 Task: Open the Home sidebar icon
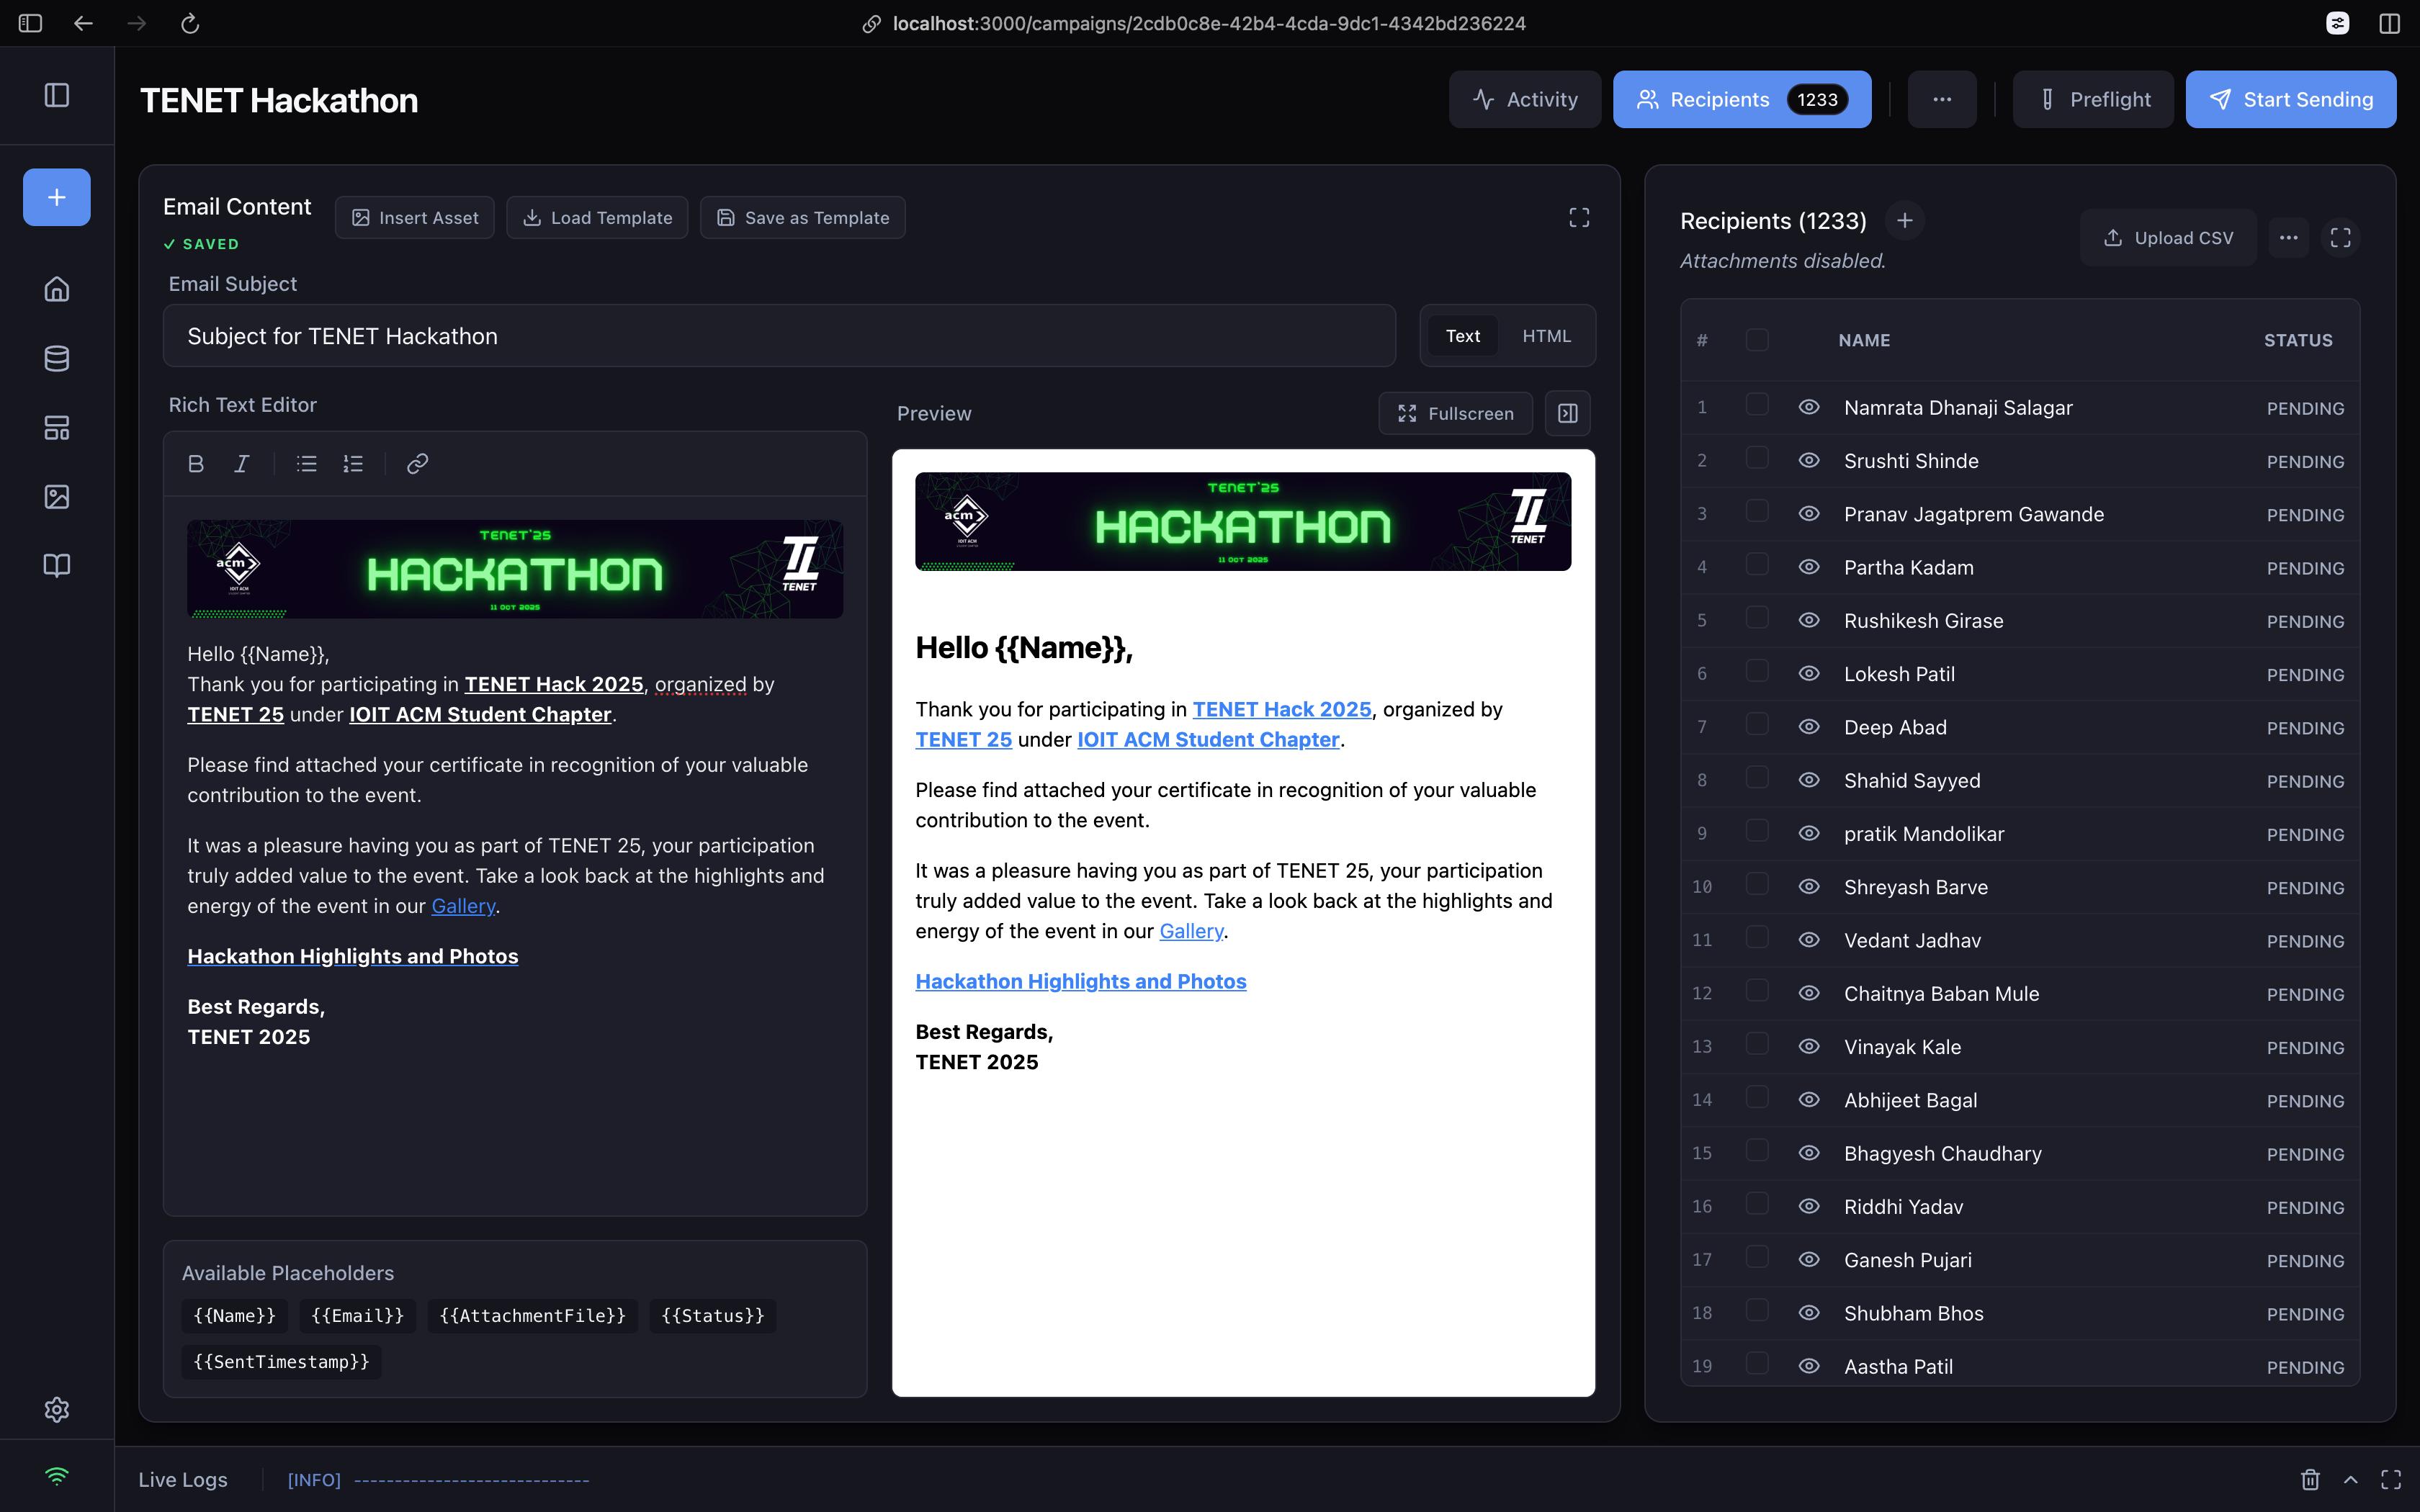tap(57, 289)
